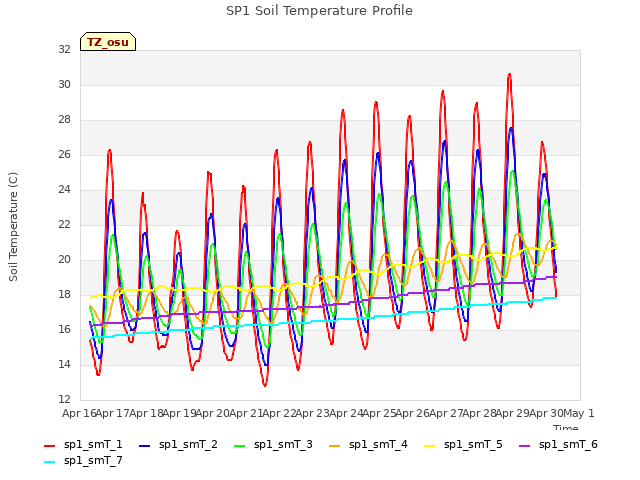Click the 12 y-axis tick label
640x480 pixels.
pyautogui.click(x=64, y=399)
